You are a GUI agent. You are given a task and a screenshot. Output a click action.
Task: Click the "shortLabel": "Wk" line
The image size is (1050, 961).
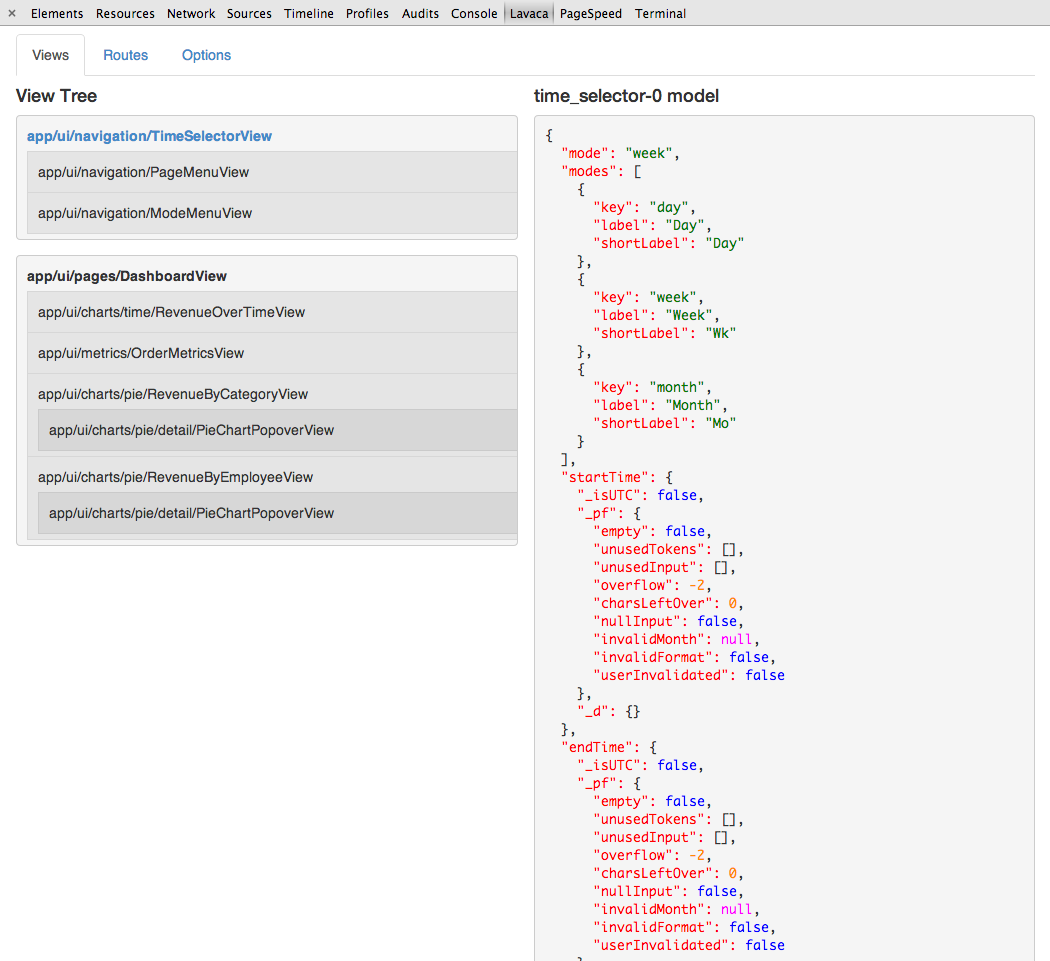click(x=664, y=334)
